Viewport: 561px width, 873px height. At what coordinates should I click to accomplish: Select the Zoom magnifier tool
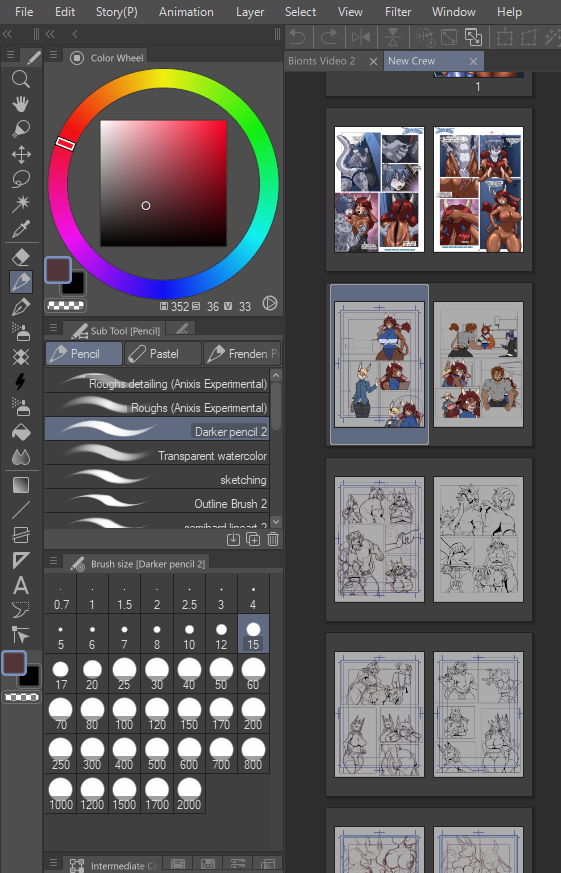[x=21, y=79]
